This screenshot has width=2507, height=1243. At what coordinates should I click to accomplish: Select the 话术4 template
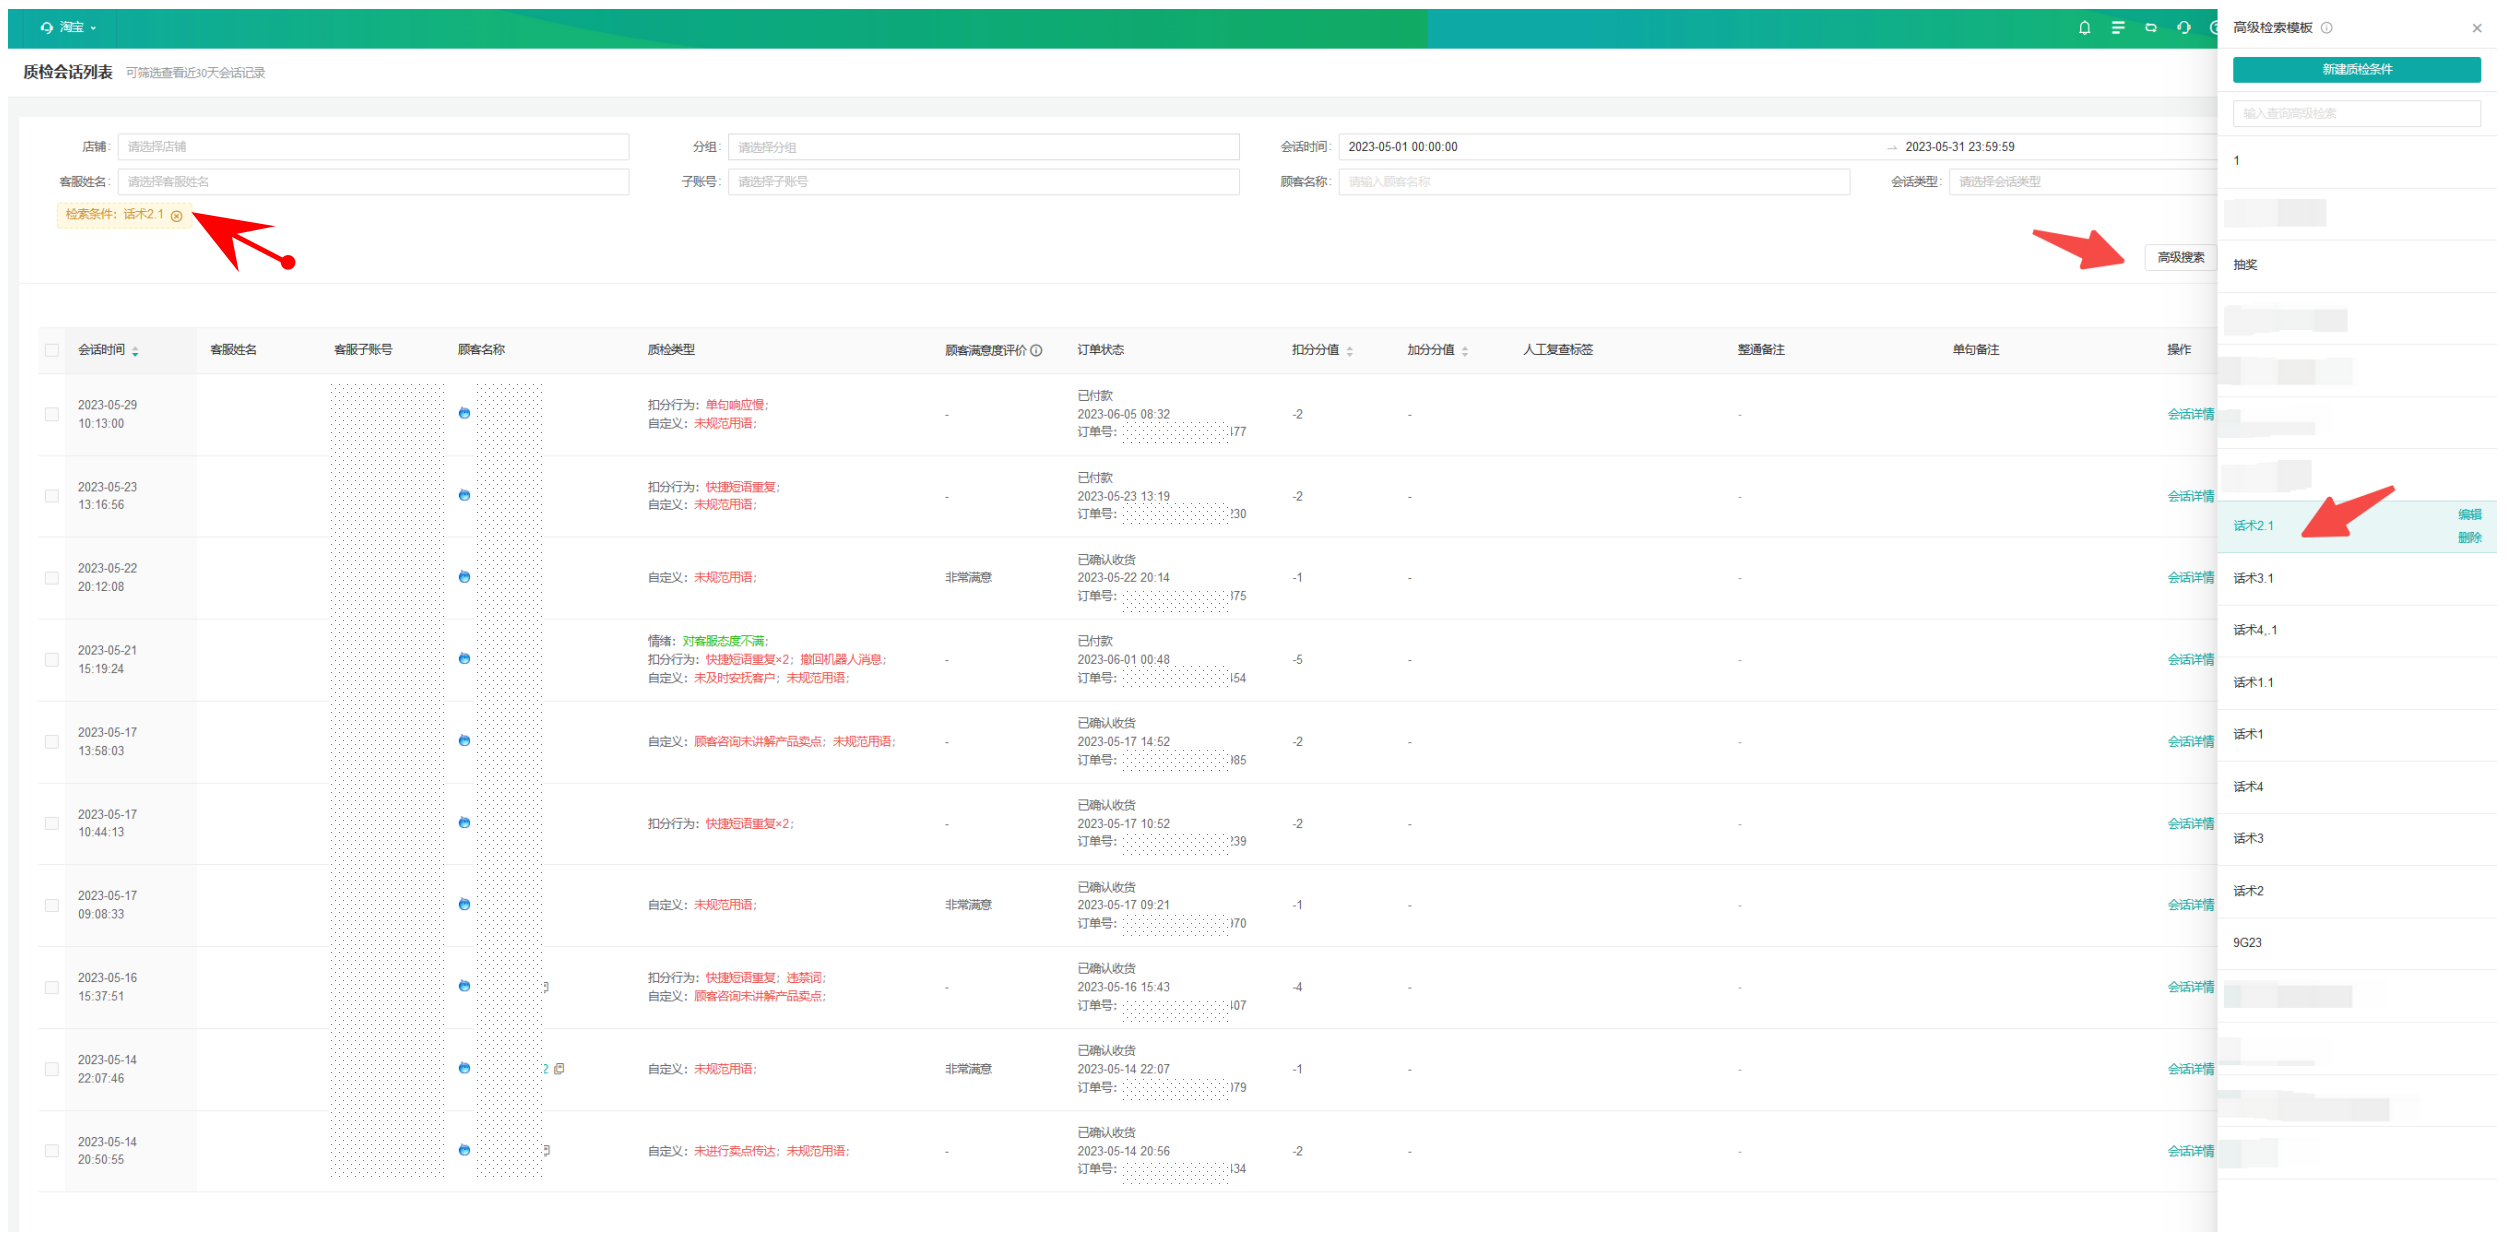(2357, 787)
